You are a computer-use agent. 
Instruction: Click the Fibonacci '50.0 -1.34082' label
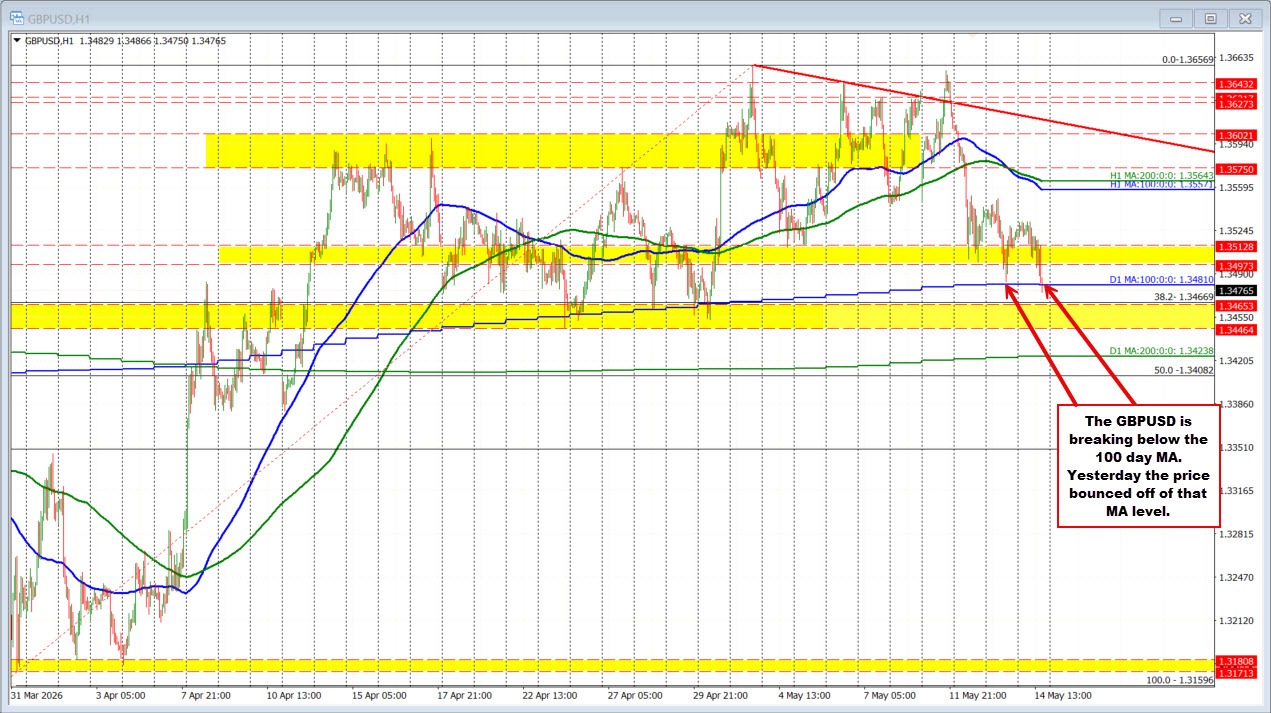pyautogui.click(x=1184, y=370)
